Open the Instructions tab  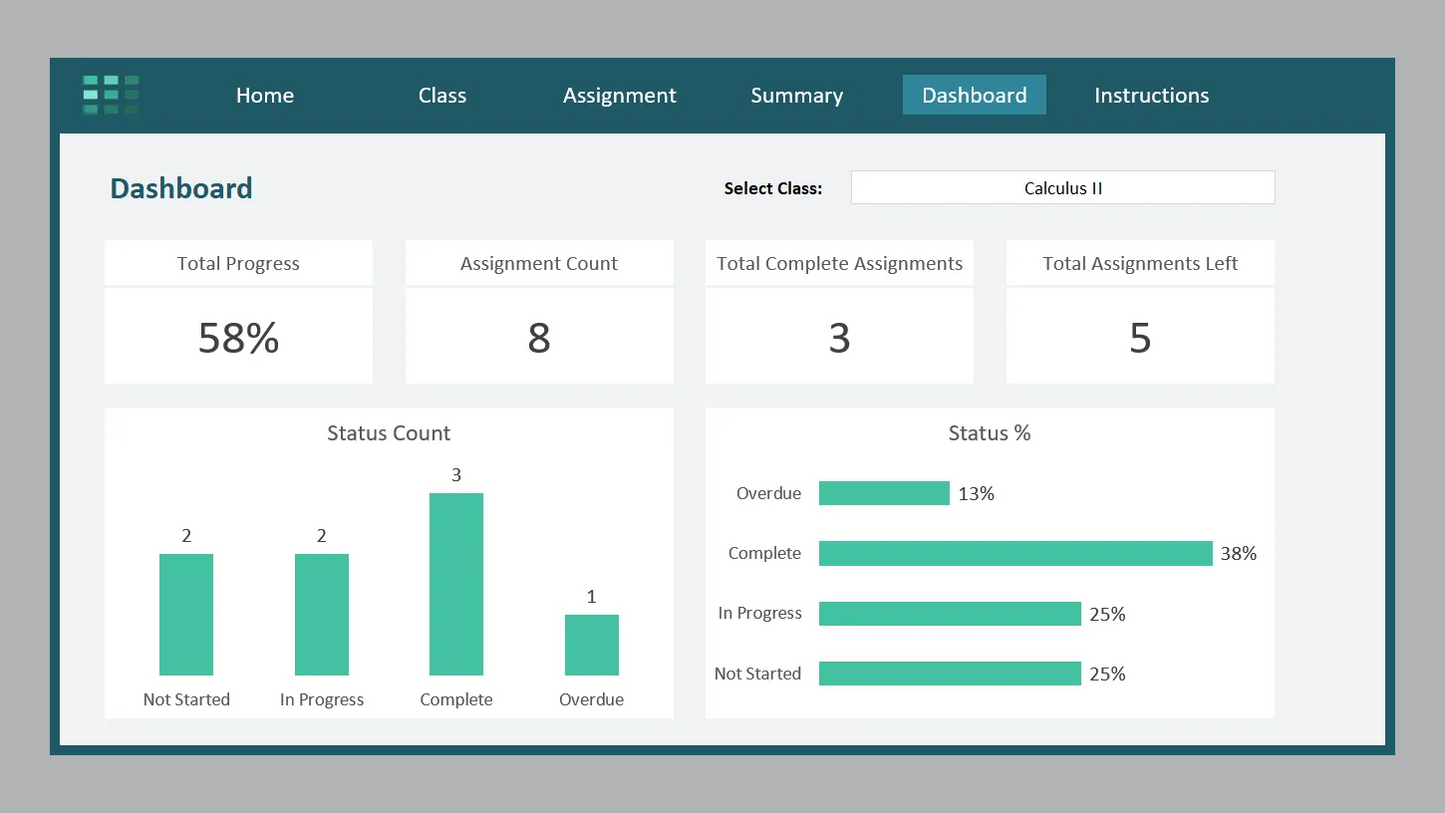[1152, 95]
